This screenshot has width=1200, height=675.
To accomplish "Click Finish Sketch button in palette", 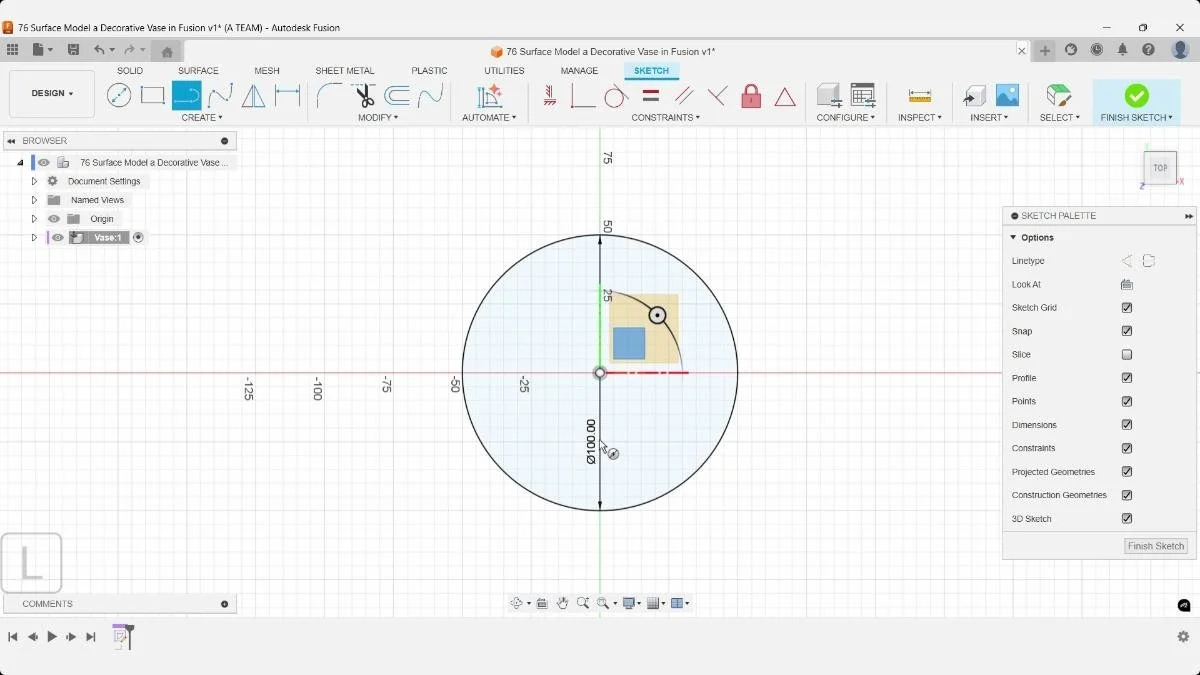I will [x=1156, y=546].
